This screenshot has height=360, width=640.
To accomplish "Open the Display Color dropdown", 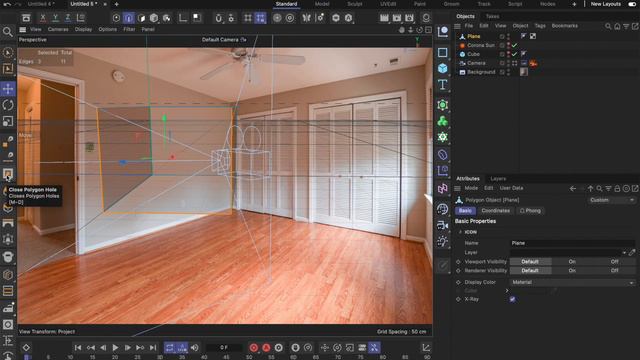I will coord(573,282).
